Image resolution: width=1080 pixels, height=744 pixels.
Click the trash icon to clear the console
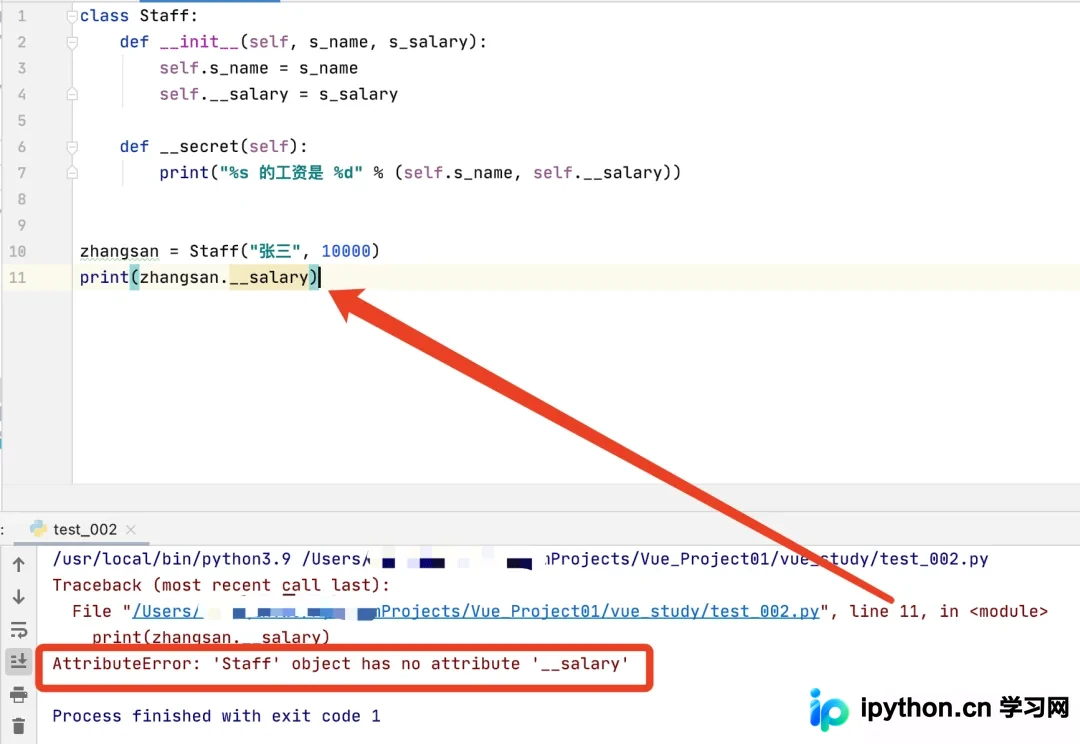[x=19, y=725]
